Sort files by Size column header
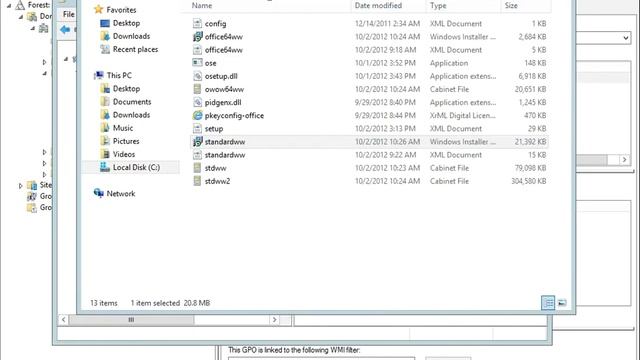The height and width of the screenshot is (360, 640). click(511, 5)
